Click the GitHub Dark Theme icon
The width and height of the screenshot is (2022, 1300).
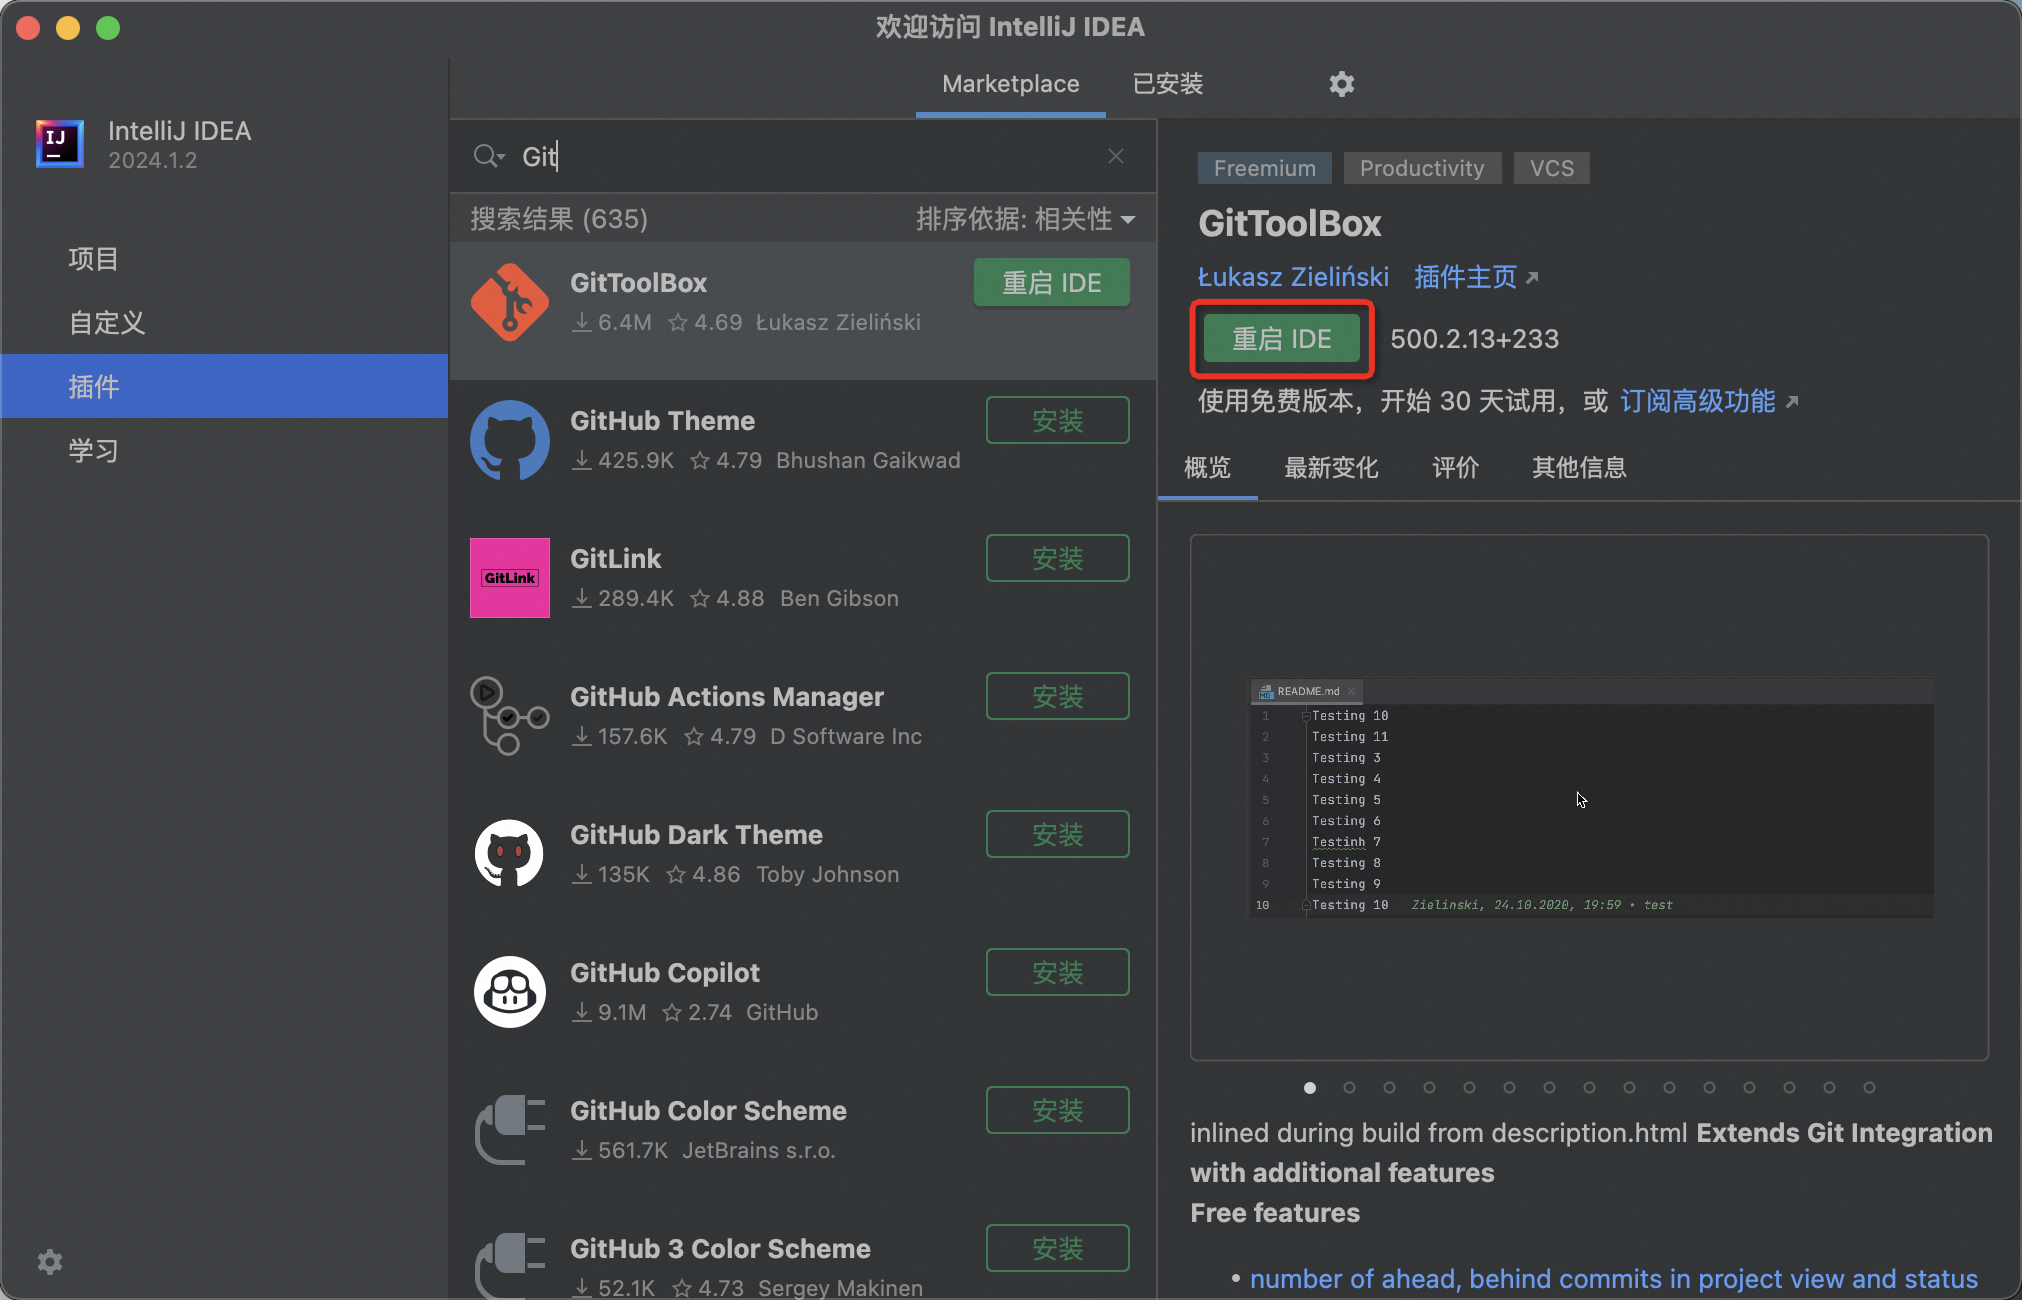[509, 854]
